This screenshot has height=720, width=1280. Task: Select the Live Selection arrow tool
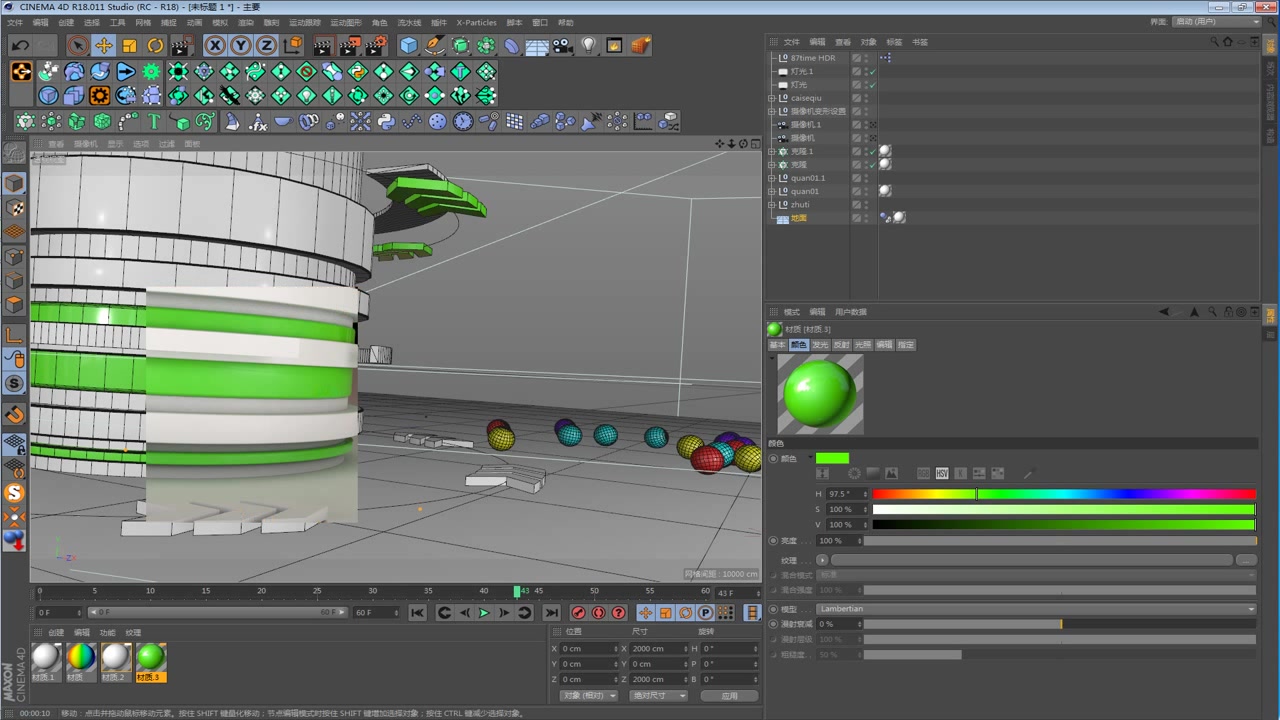coord(78,45)
